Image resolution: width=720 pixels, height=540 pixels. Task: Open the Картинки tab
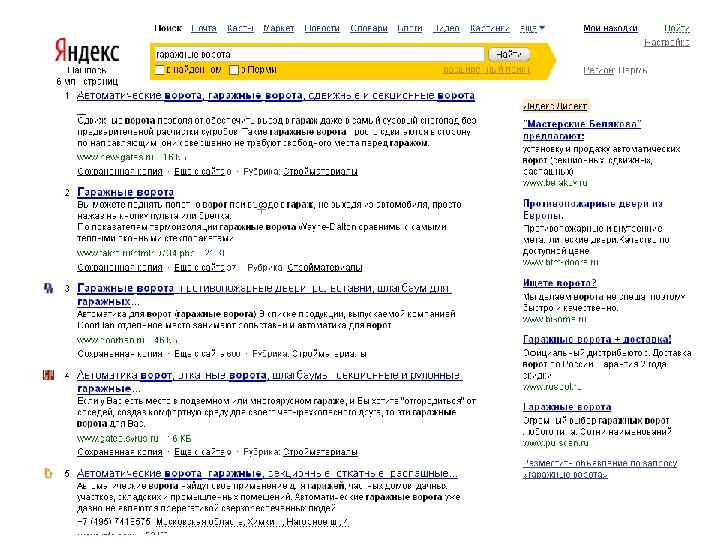[489, 28]
